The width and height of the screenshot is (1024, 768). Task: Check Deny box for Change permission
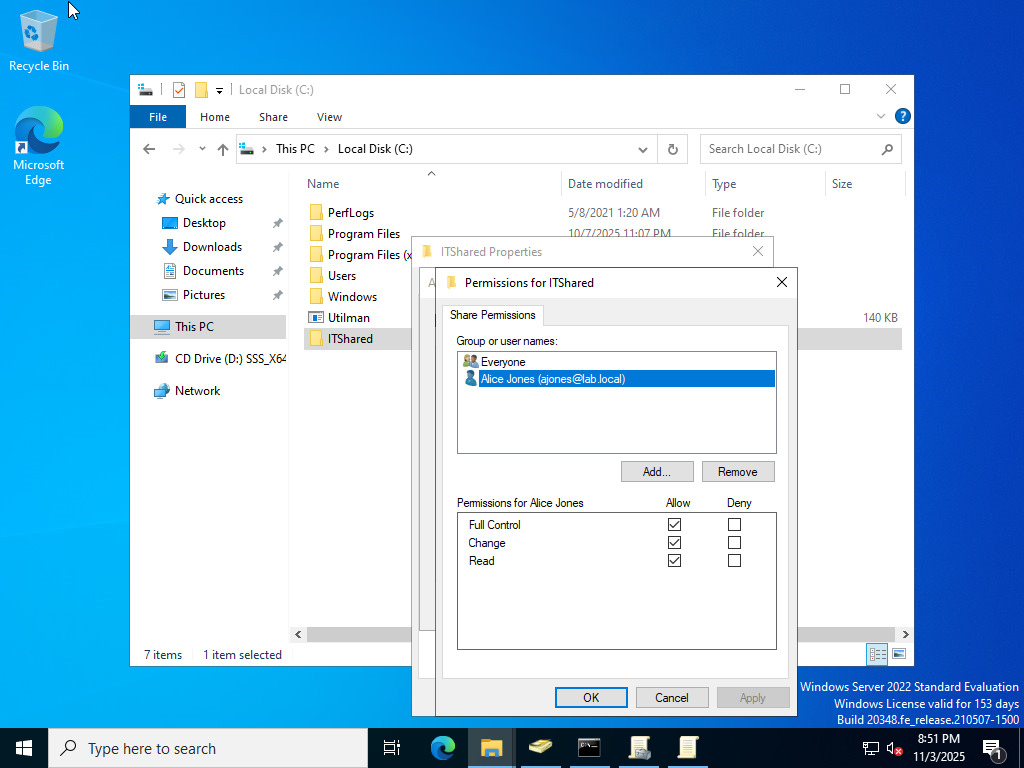(x=734, y=543)
